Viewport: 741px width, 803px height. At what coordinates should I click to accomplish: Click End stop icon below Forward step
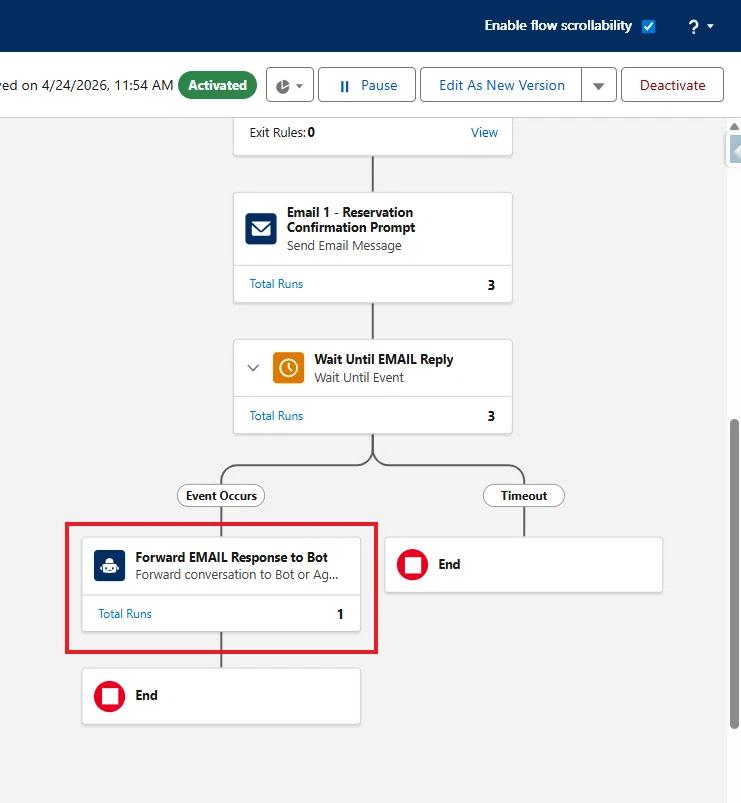tap(110, 696)
